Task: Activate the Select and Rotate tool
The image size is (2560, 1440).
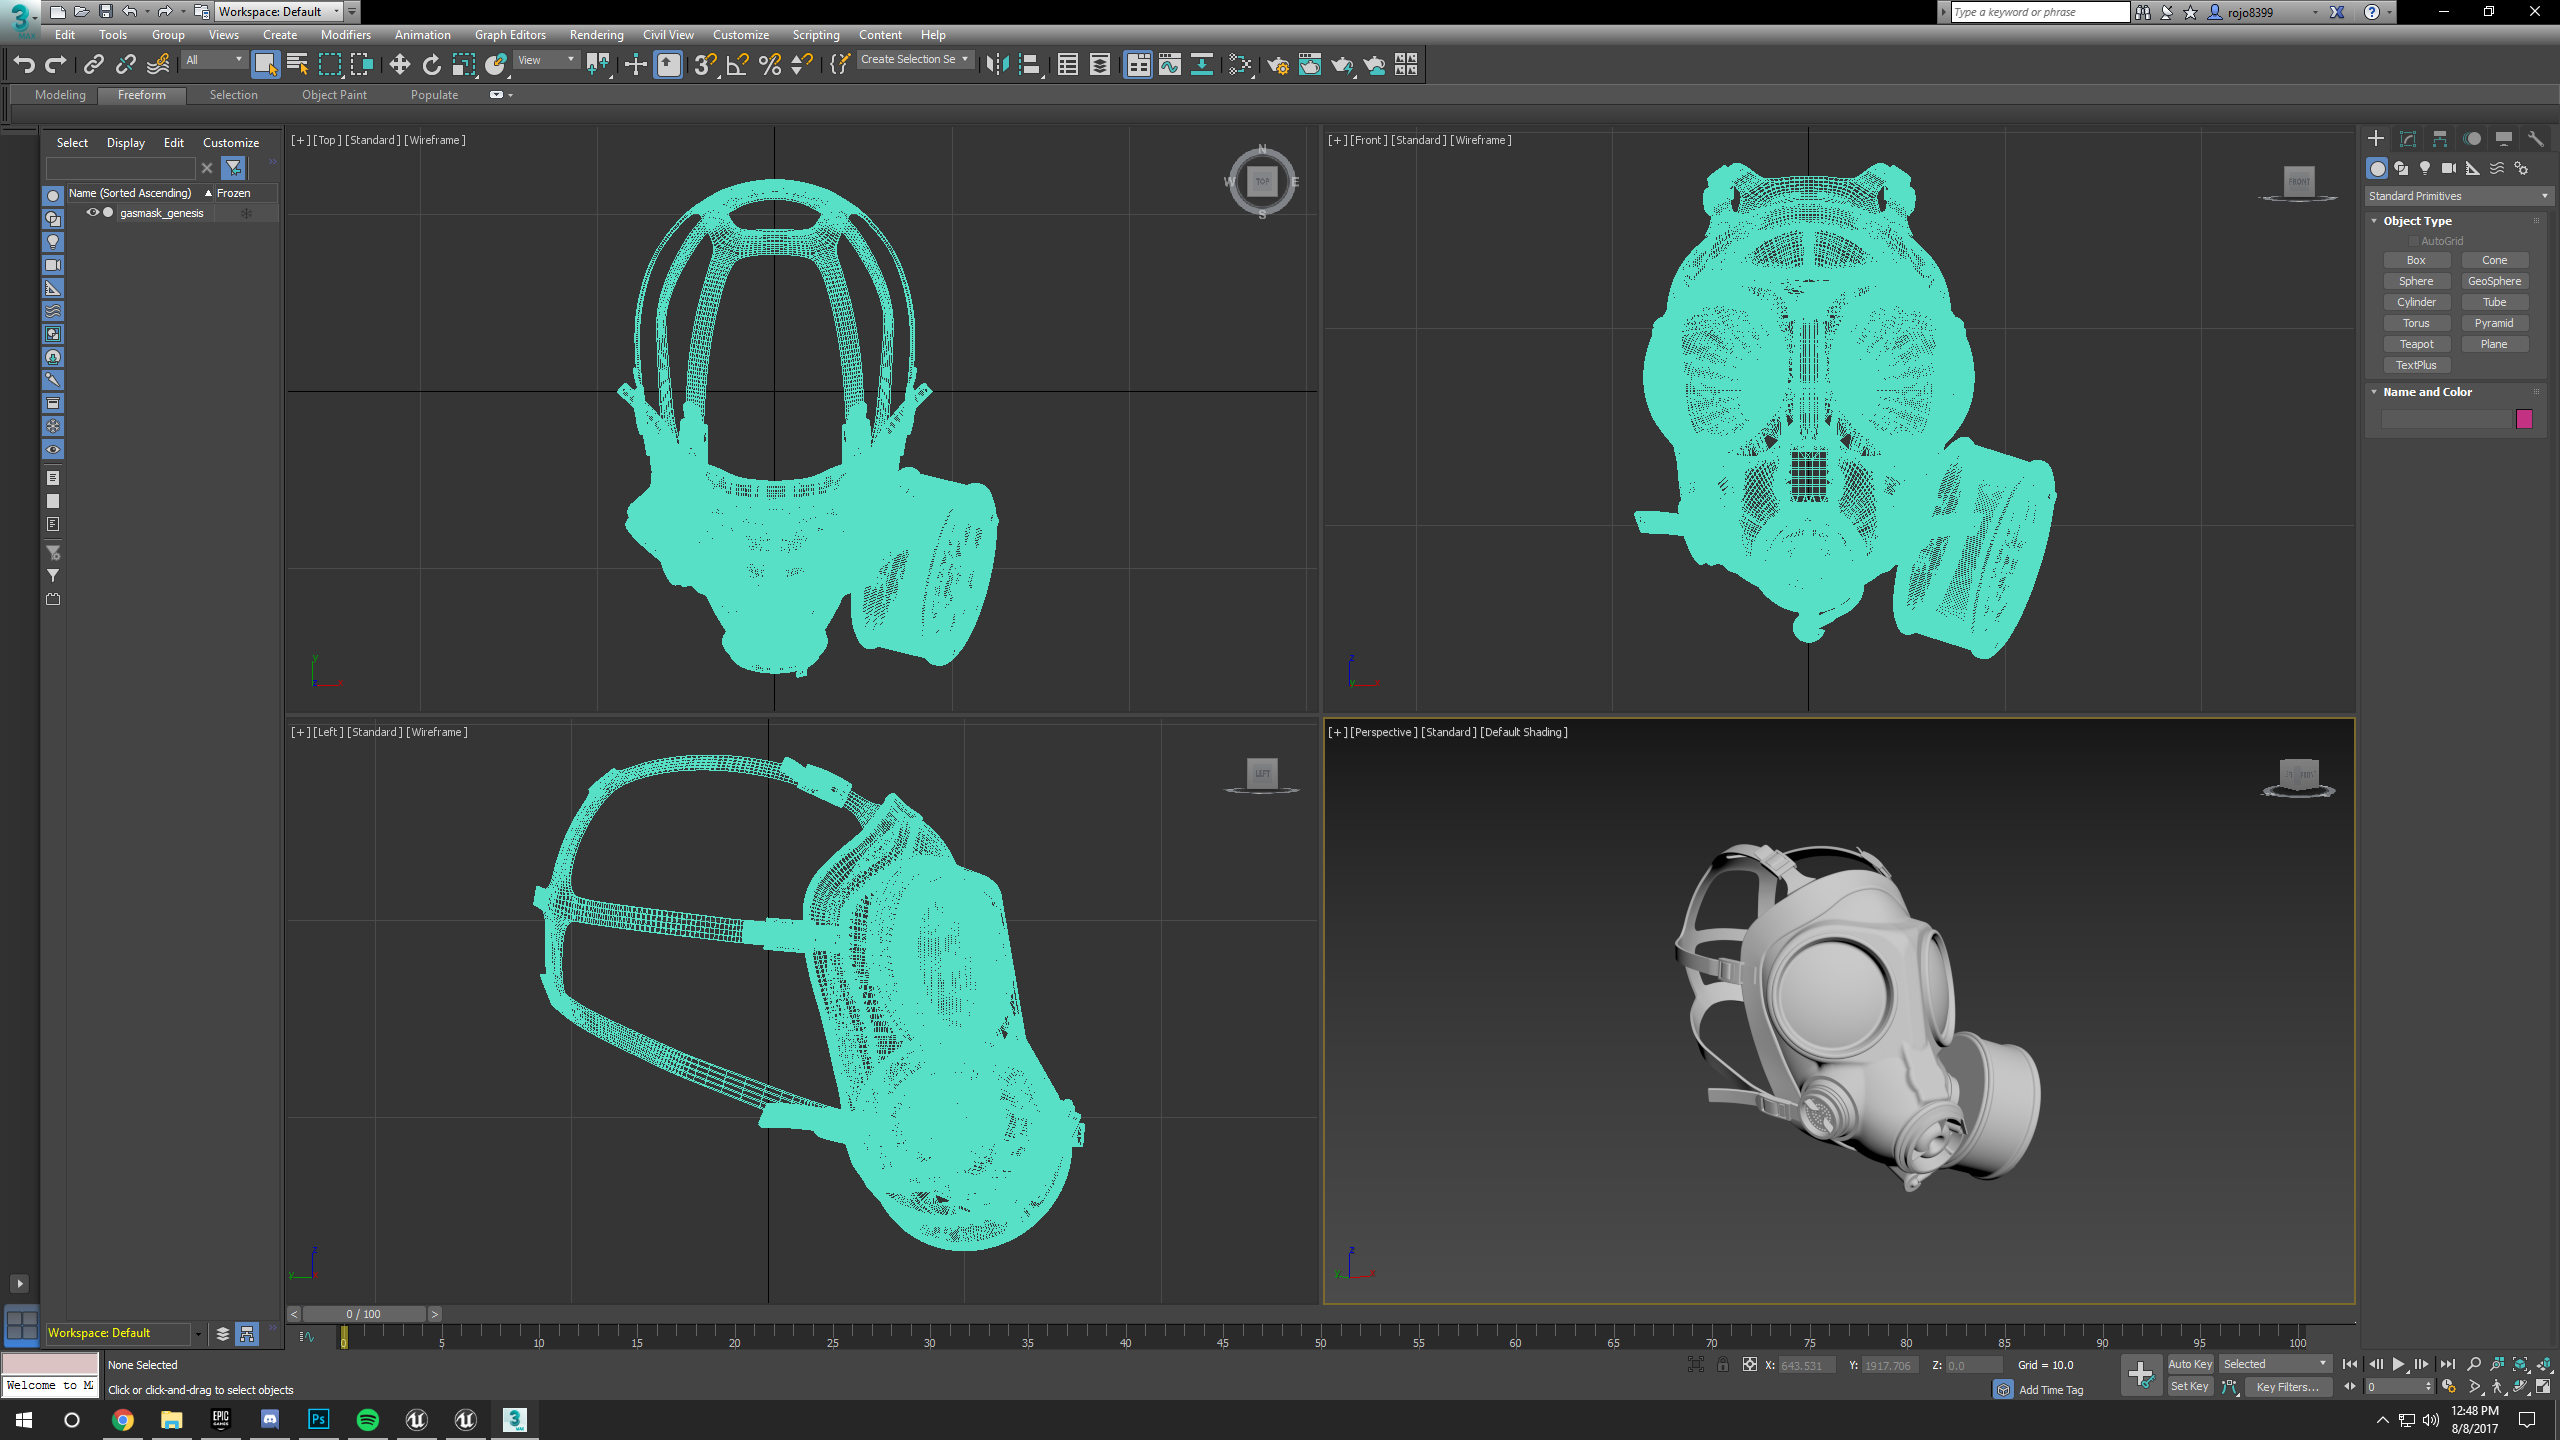Action: pos(431,65)
